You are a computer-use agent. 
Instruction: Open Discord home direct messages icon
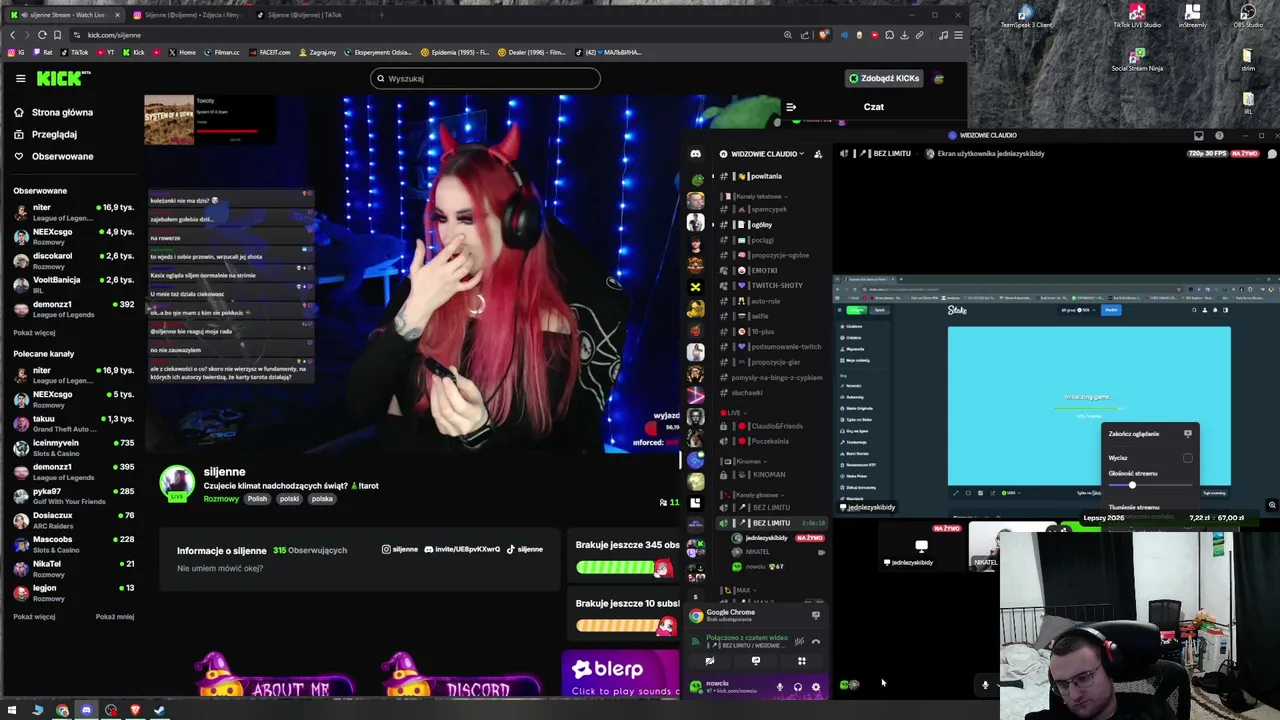click(x=695, y=154)
